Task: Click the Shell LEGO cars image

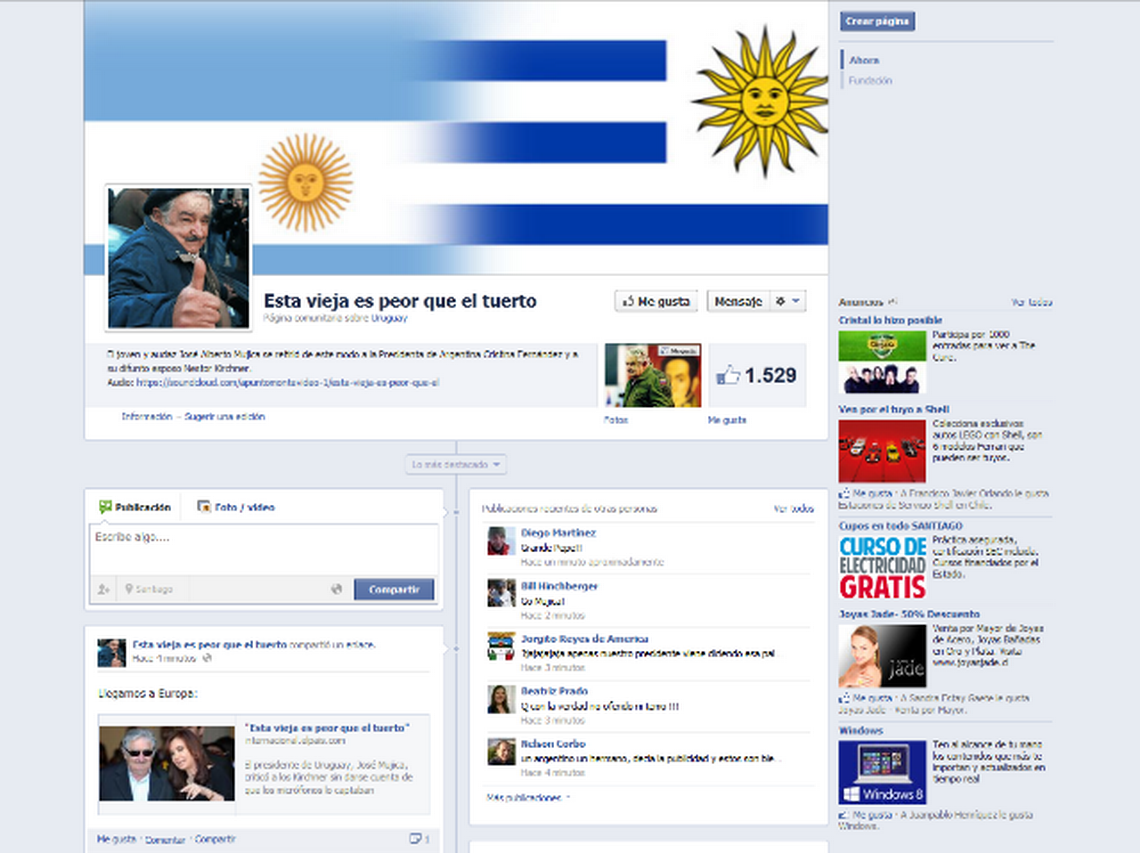Action: tap(882, 451)
